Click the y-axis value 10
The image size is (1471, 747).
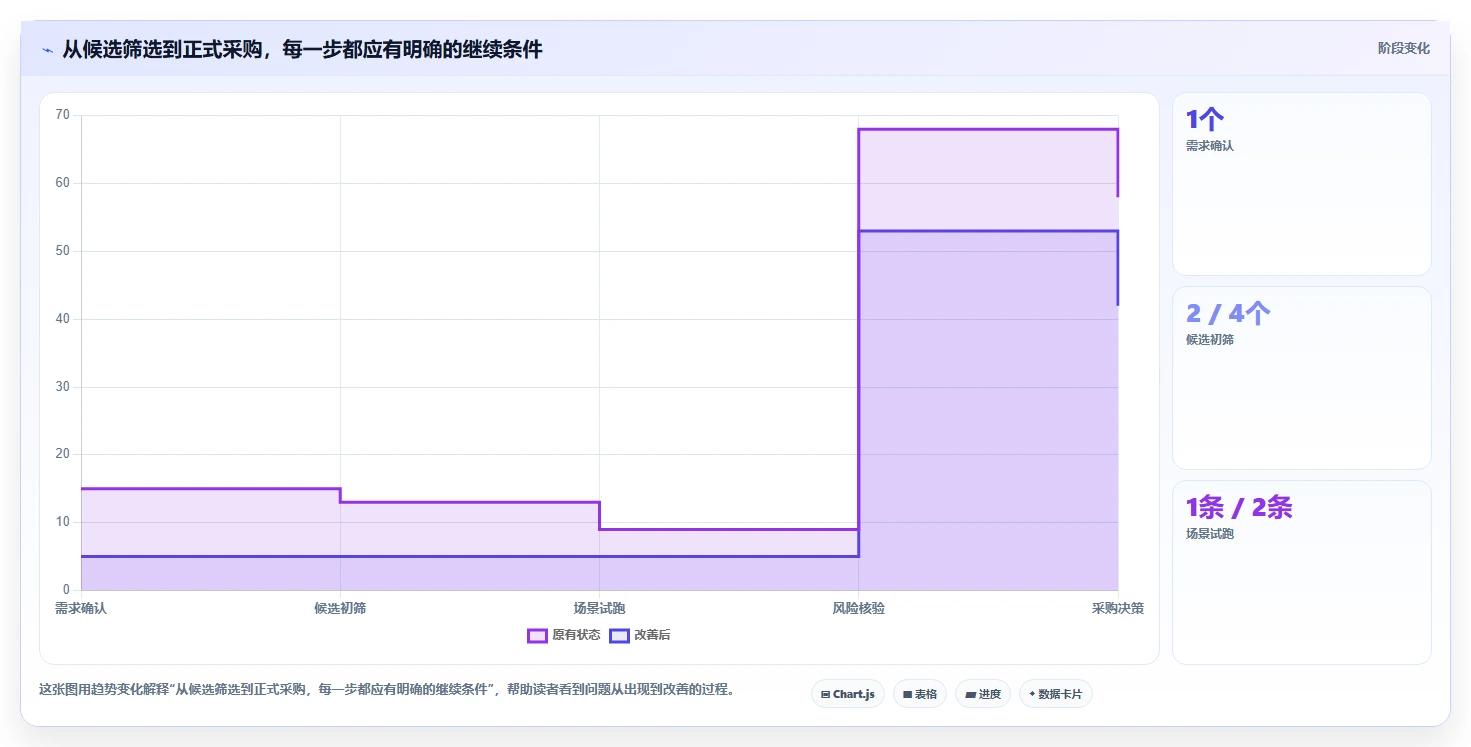[62, 522]
